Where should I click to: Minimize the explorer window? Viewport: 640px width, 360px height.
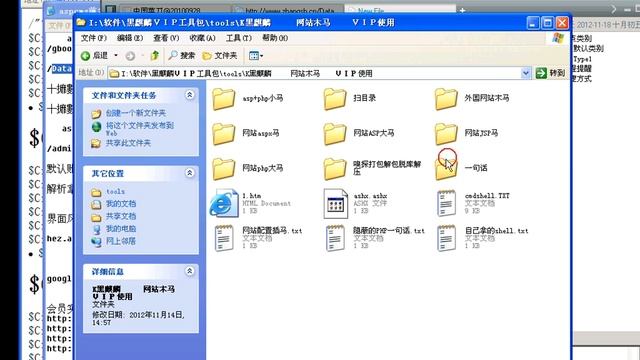point(533,23)
